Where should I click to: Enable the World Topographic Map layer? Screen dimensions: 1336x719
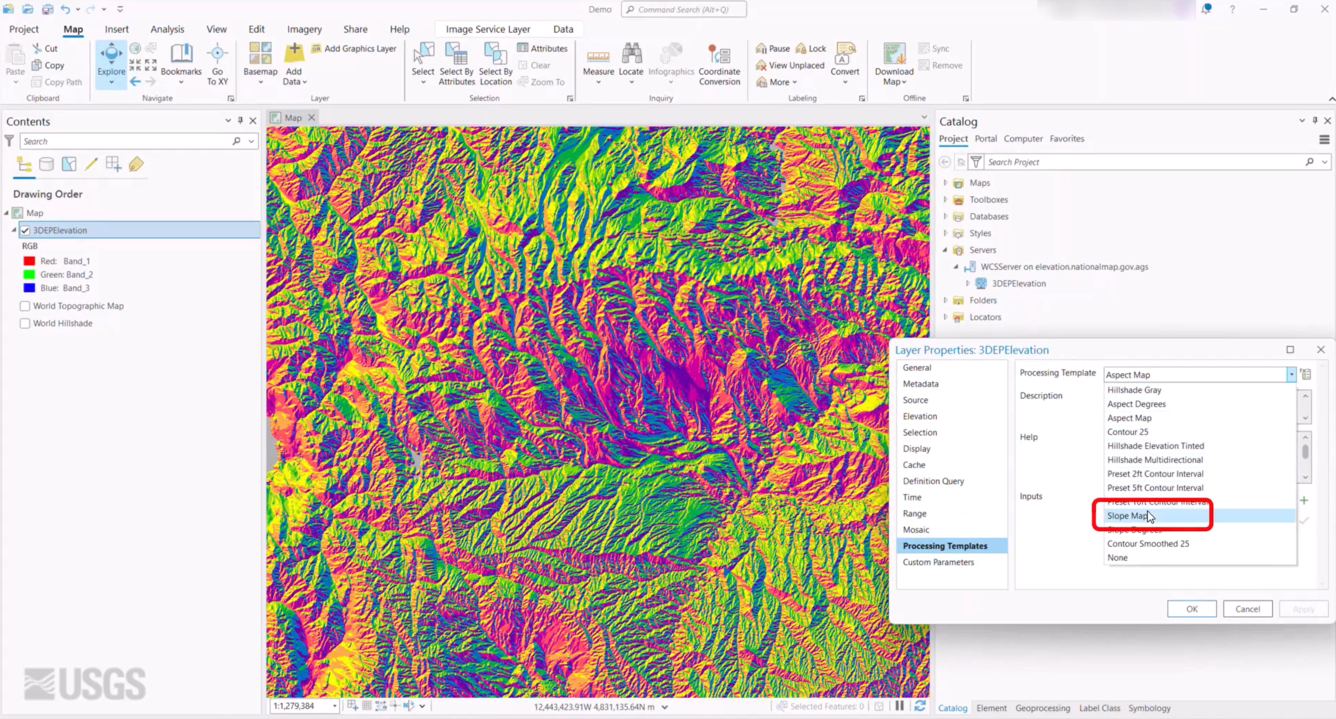coord(25,306)
